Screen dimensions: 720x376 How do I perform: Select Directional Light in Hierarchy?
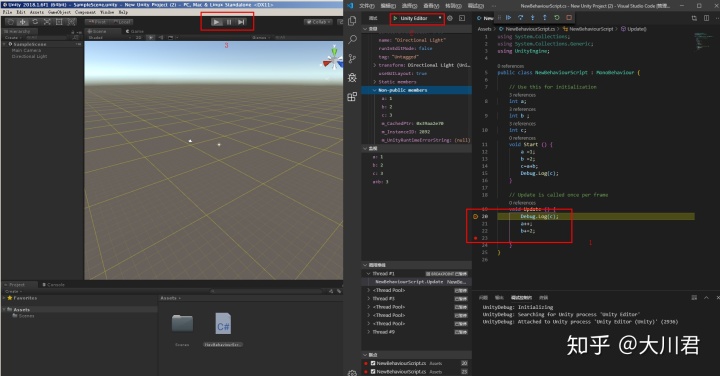29,56
